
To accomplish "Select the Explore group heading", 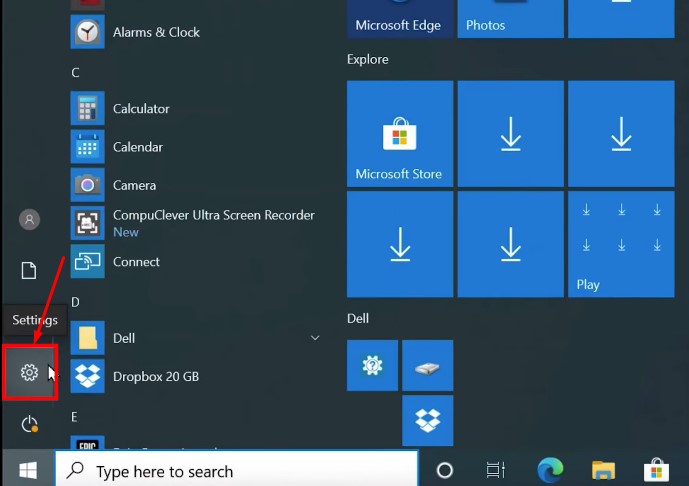I will pyautogui.click(x=367, y=59).
